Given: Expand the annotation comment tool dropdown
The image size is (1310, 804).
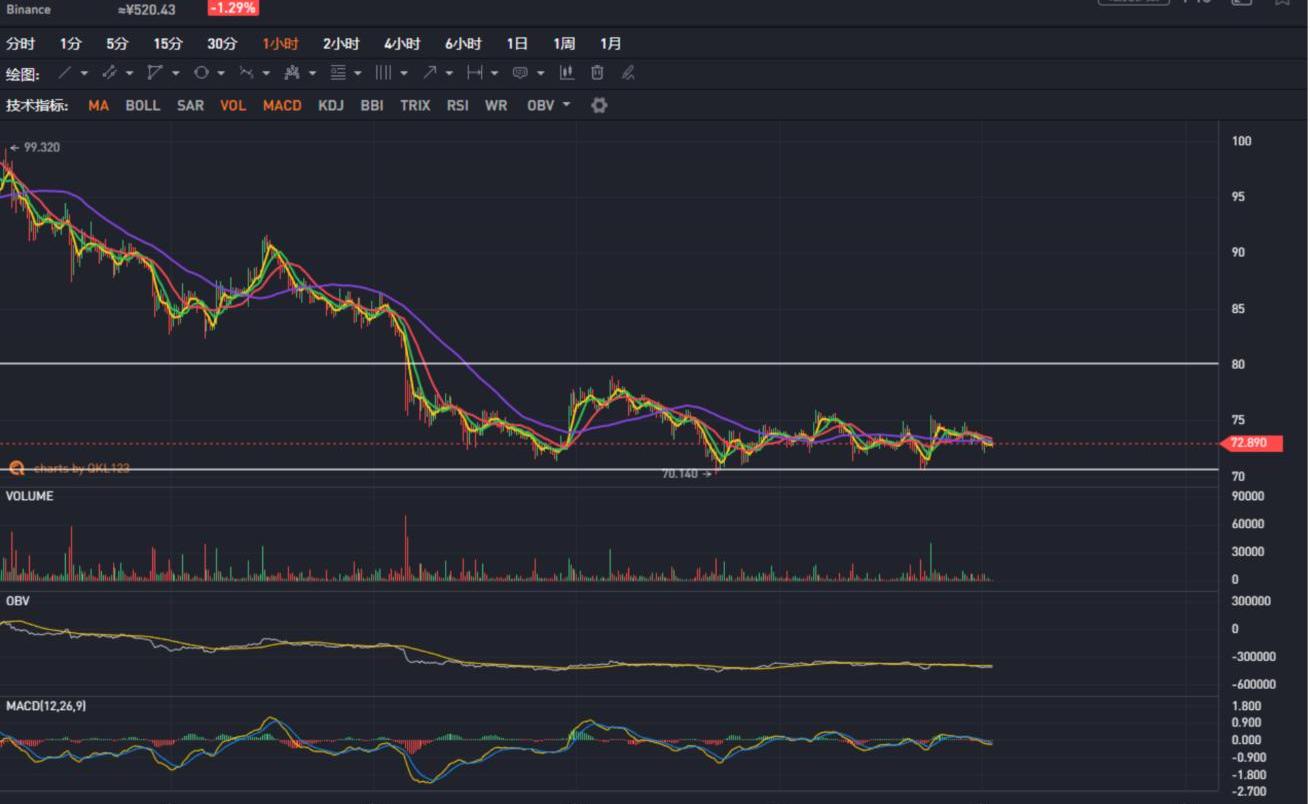Looking at the screenshot, I should (540, 73).
